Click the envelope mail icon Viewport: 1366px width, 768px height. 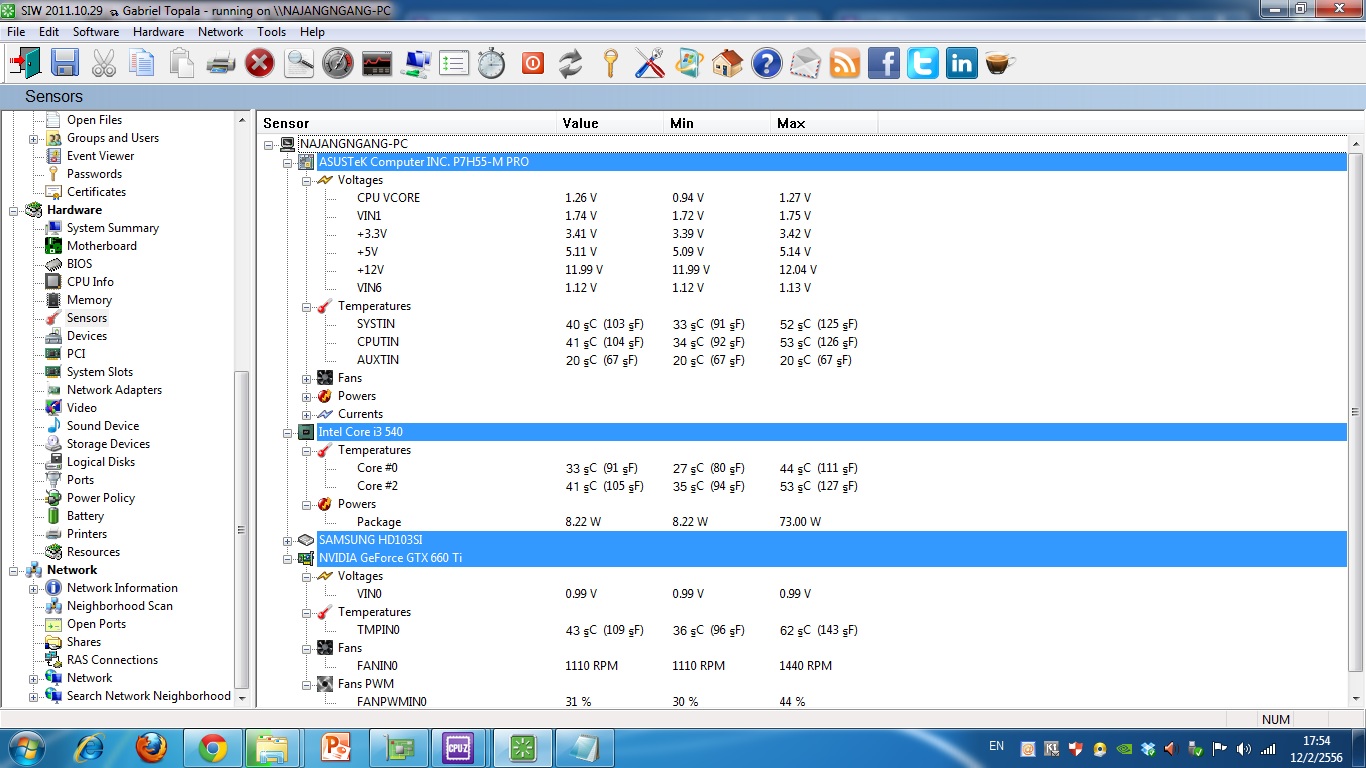click(x=805, y=64)
